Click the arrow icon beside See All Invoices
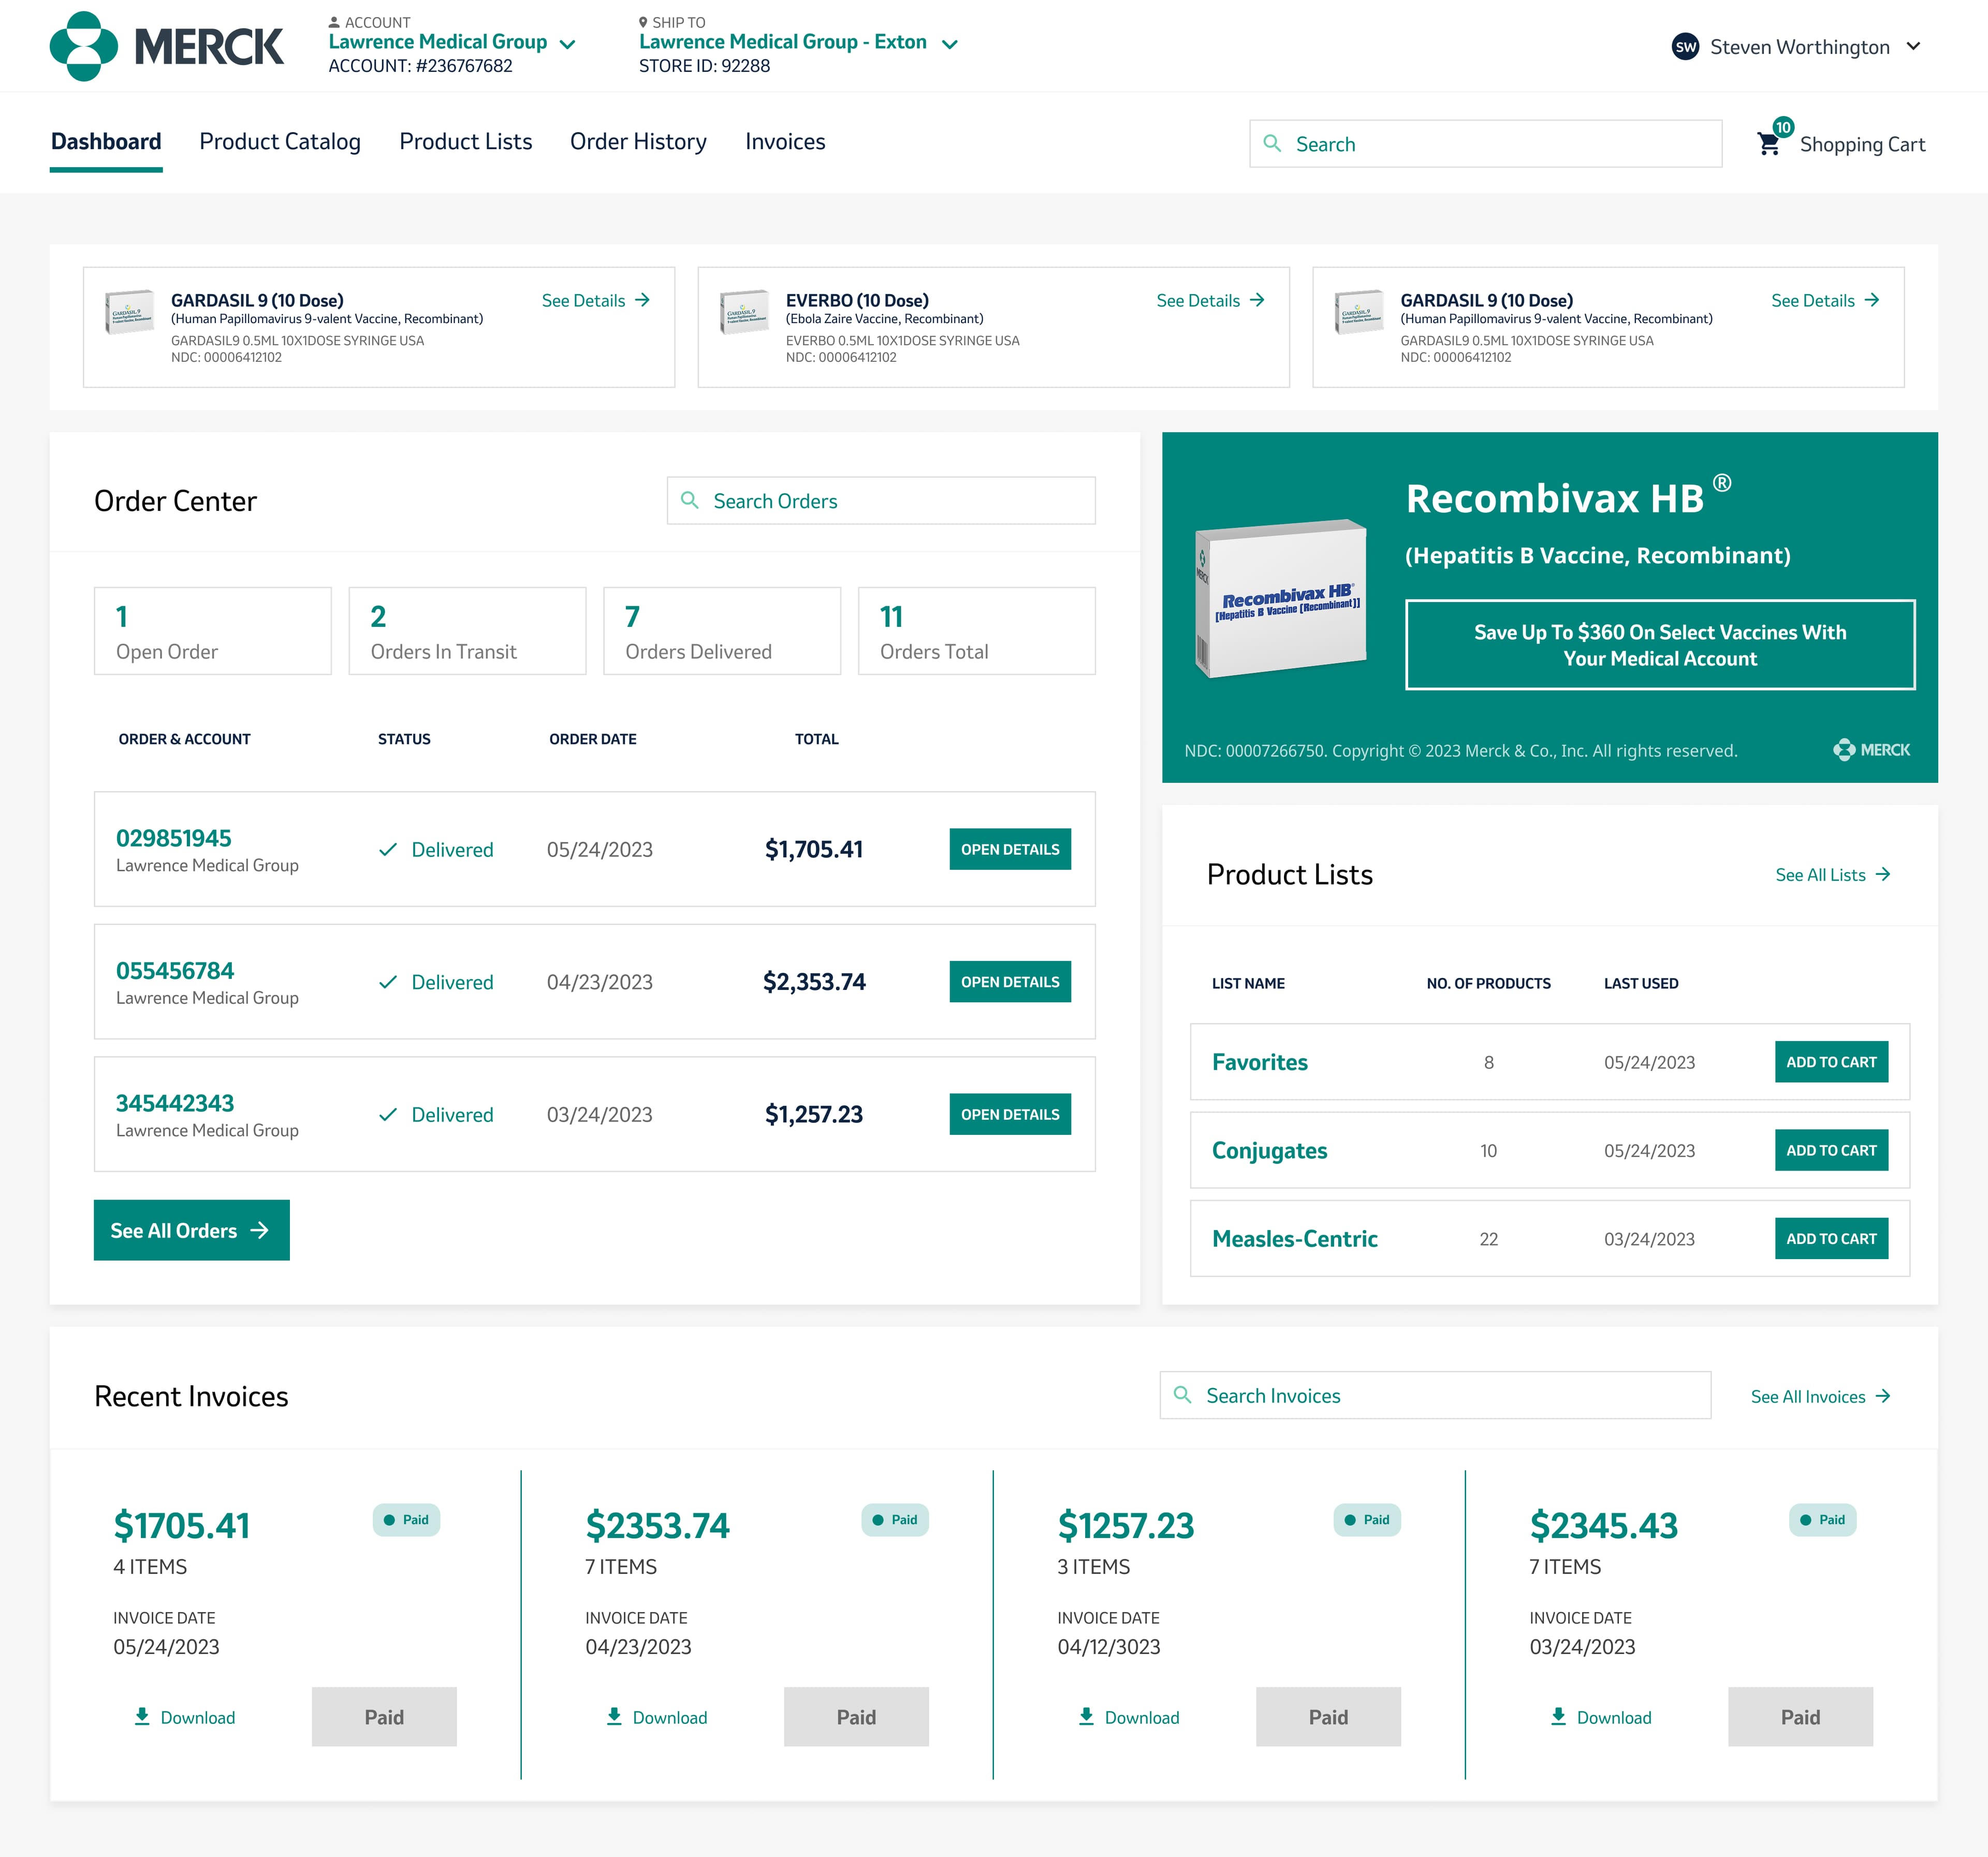Viewport: 1988px width, 1857px height. pyautogui.click(x=1883, y=1396)
